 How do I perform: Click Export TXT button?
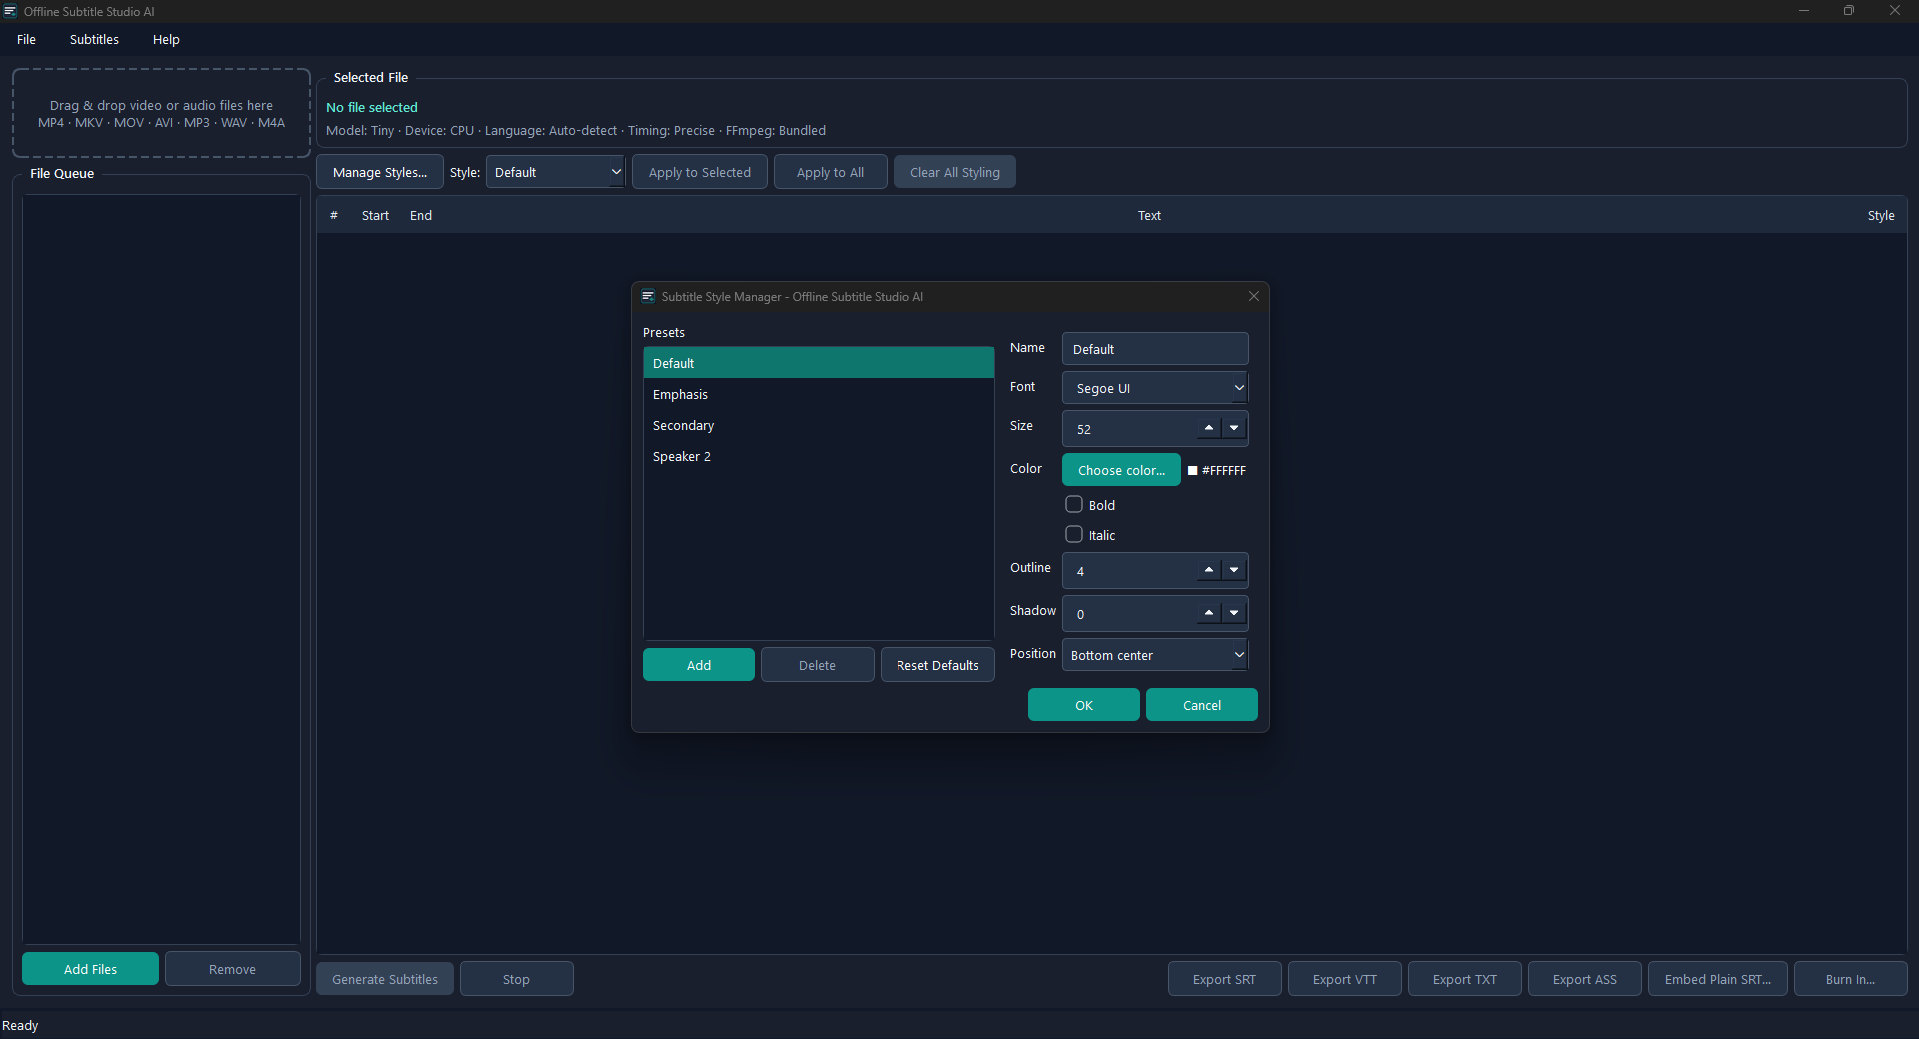[1465, 979]
